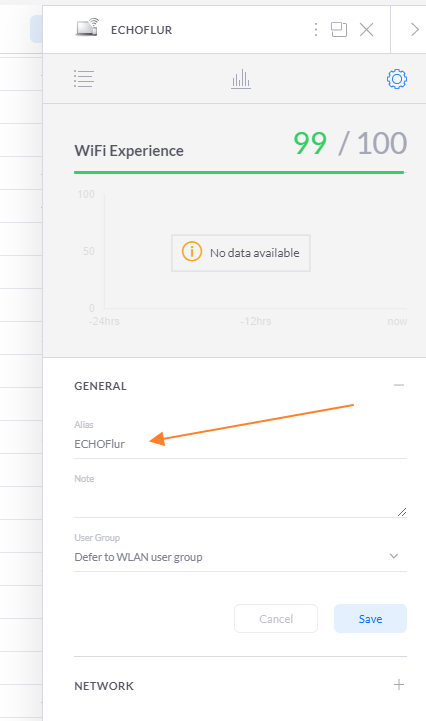This screenshot has height=721, width=426.
Task: Click the green WiFi Experience progress bar
Action: coord(239,172)
